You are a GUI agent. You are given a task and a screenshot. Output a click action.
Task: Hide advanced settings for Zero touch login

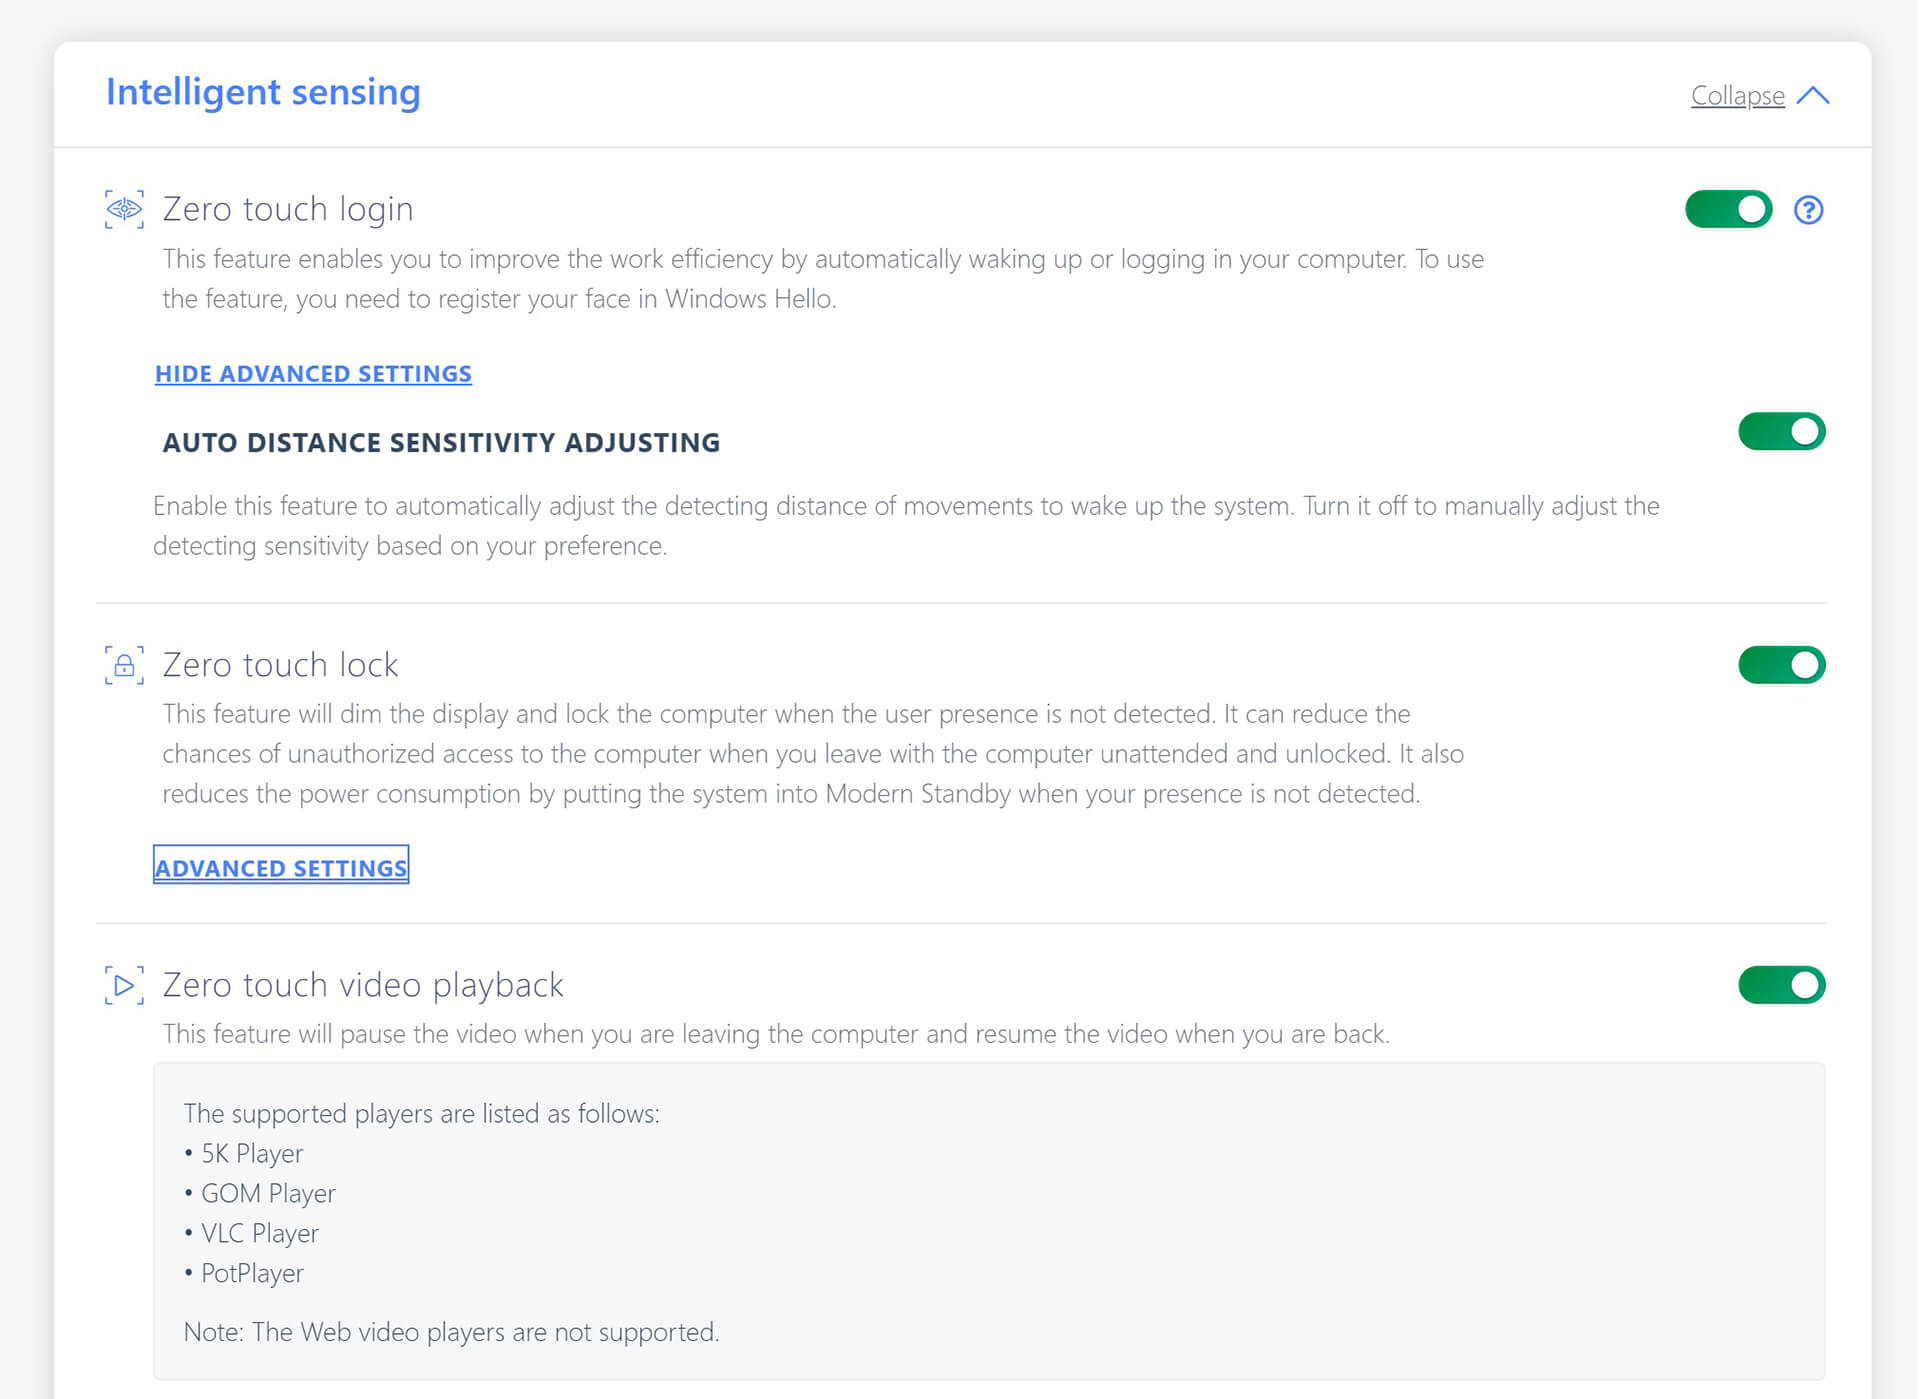pos(313,374)
